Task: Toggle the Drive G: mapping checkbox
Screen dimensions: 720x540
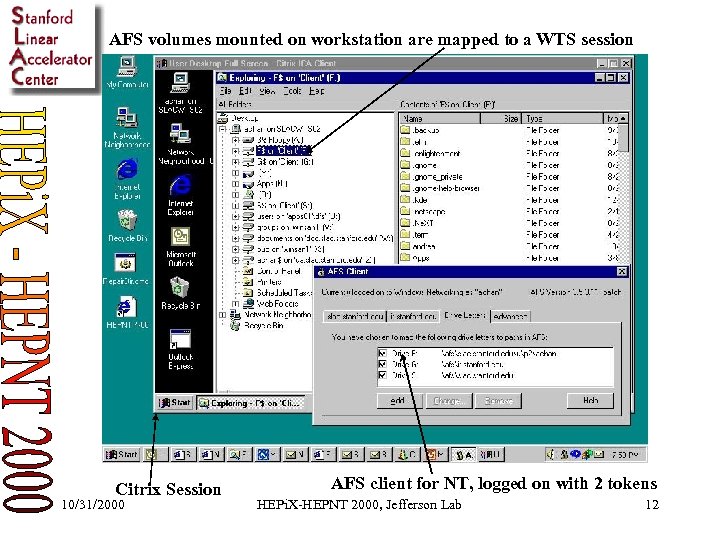Action: pyautogui.click(x=382, y=364)
